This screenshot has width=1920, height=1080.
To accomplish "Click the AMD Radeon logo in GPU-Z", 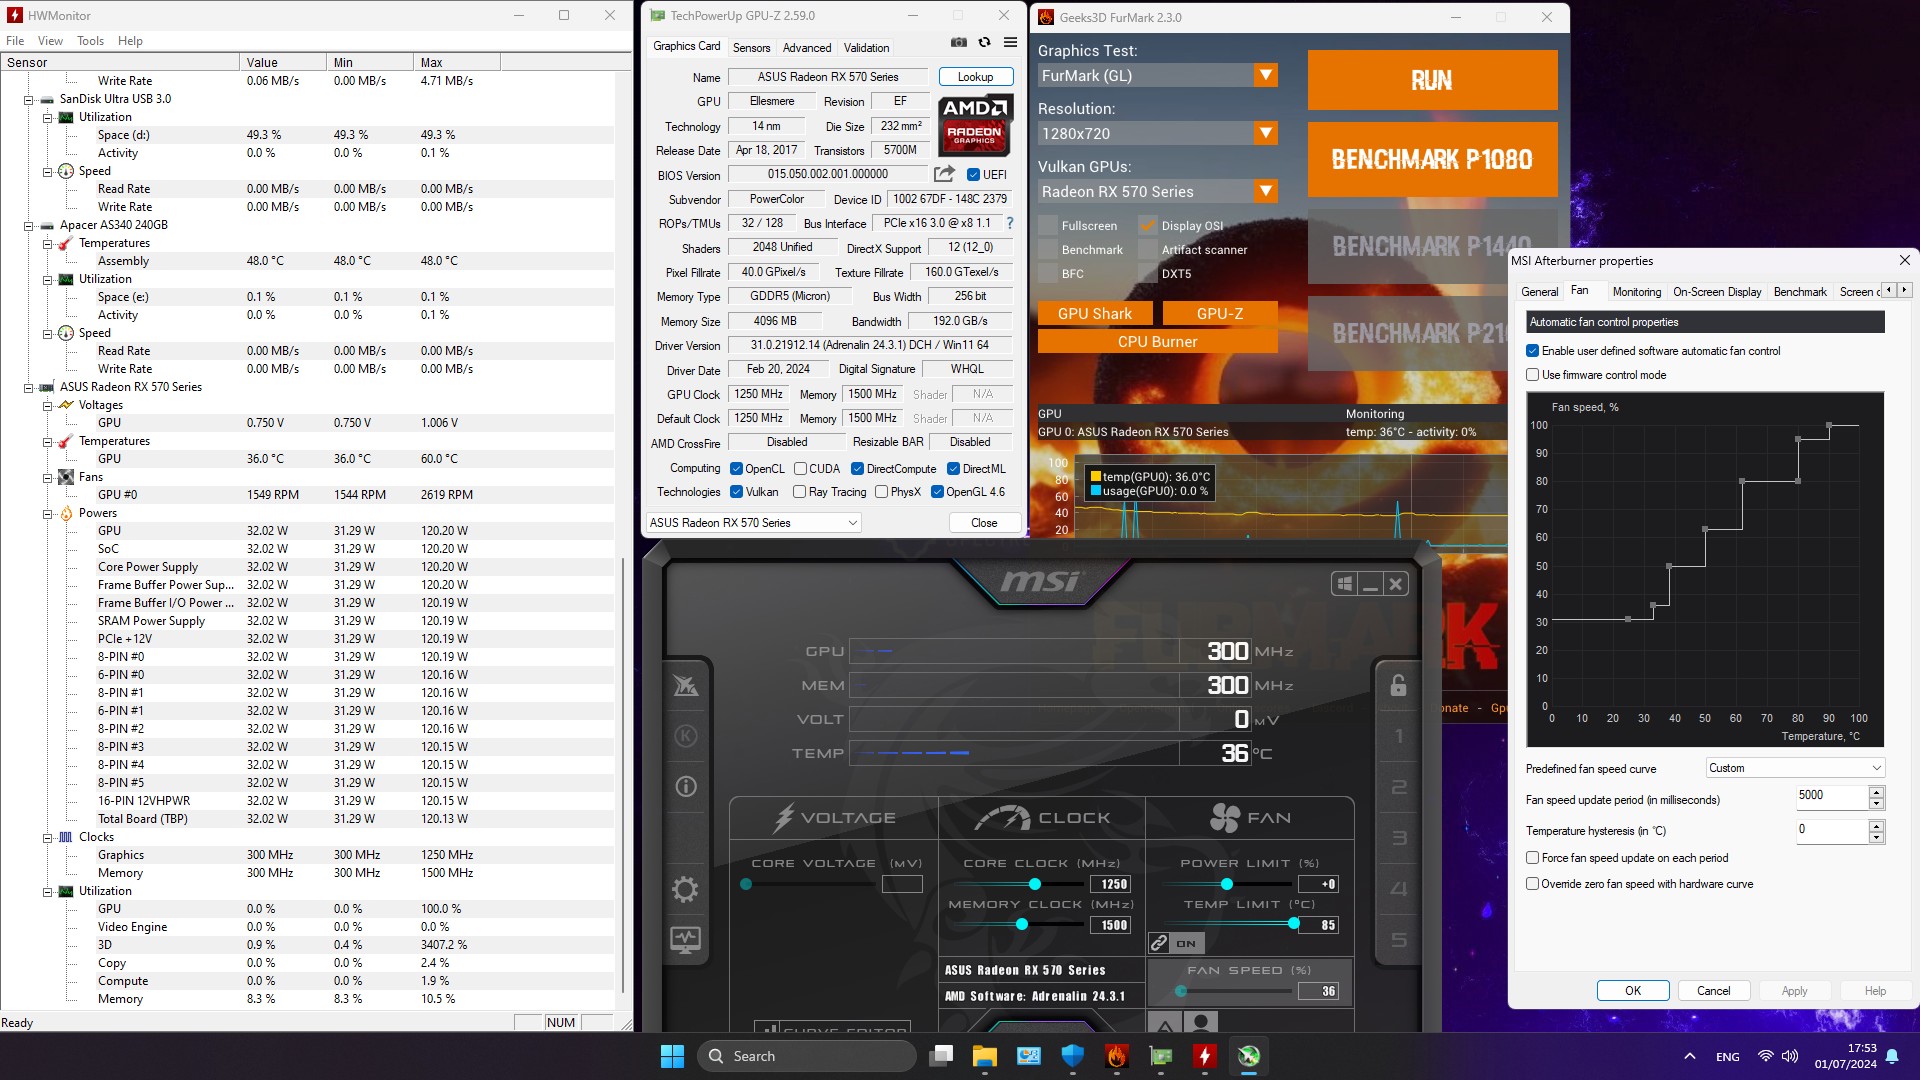I will click(975, 124).
